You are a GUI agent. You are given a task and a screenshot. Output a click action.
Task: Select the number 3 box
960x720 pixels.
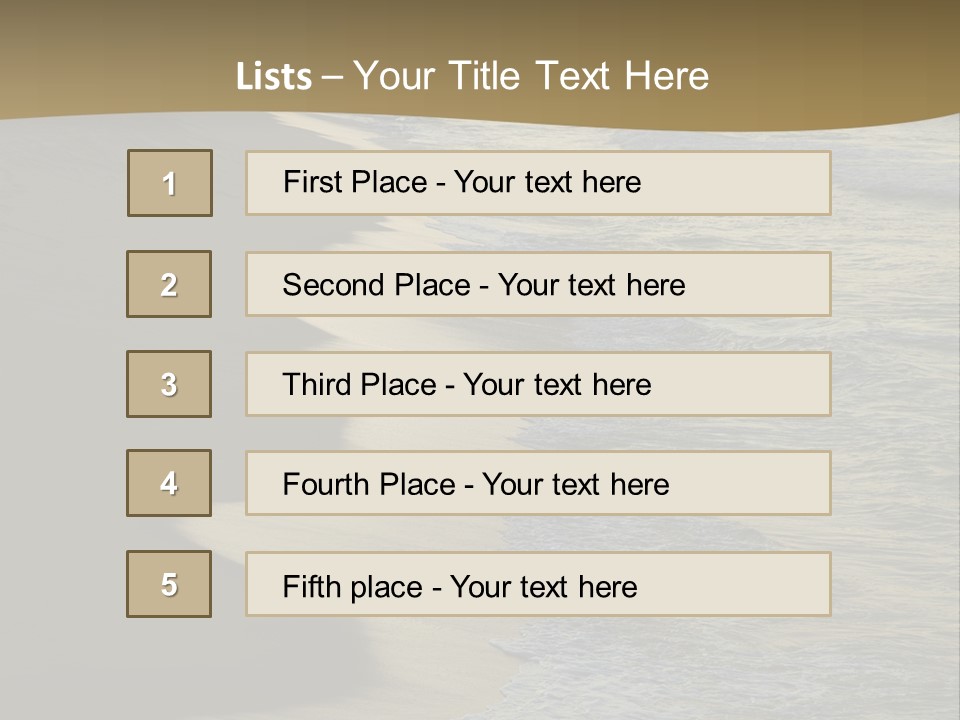(169, 384)
